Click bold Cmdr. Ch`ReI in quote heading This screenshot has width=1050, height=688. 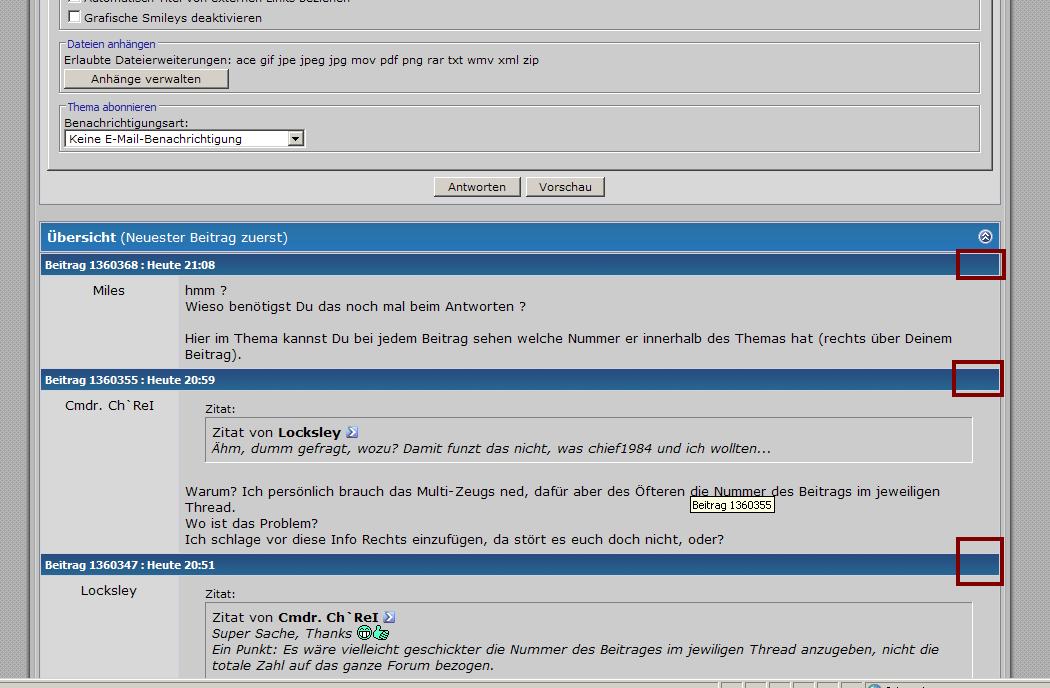[328, 618]
